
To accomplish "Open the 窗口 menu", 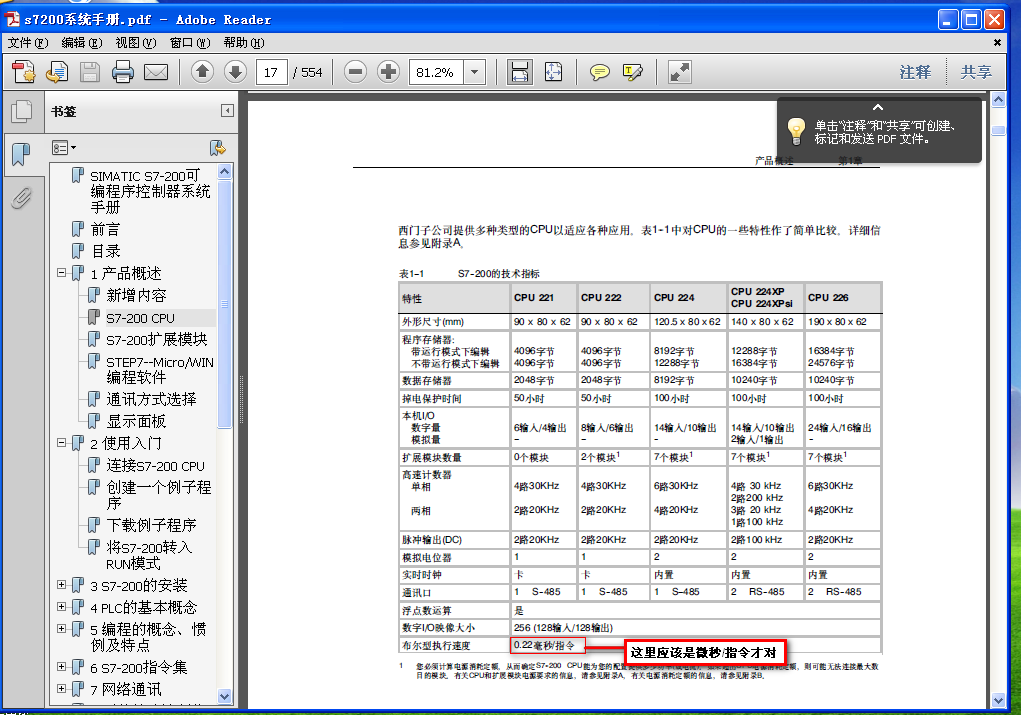I will click(189, 42).
